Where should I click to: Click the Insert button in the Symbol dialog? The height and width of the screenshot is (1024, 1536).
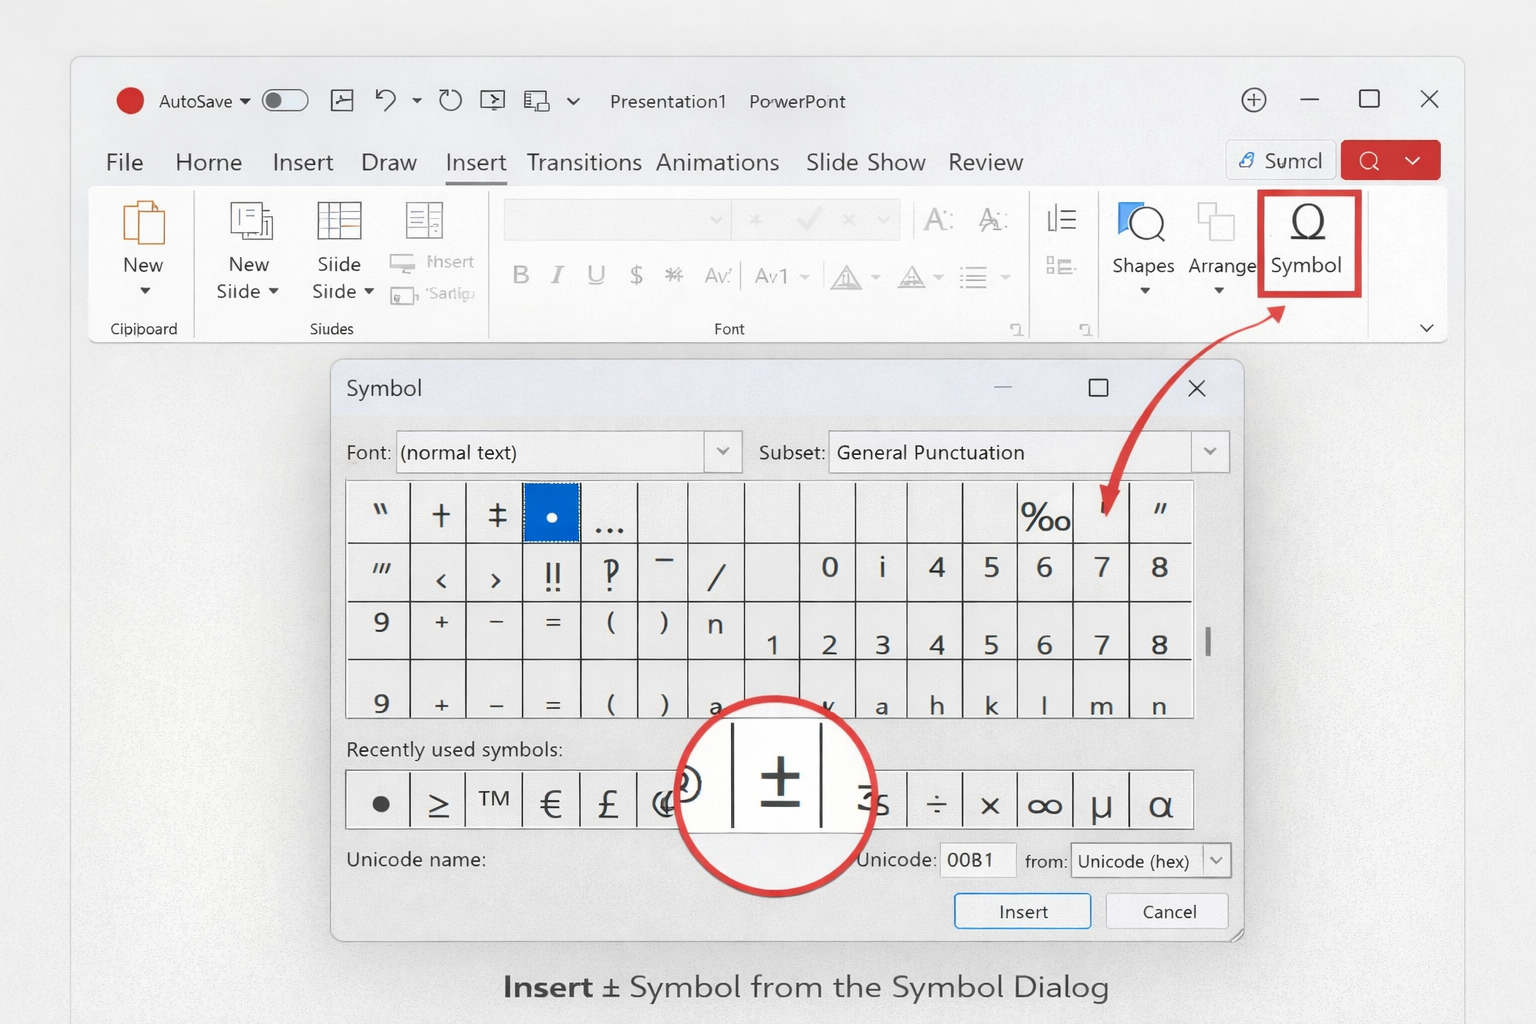tap(1022, 911)
